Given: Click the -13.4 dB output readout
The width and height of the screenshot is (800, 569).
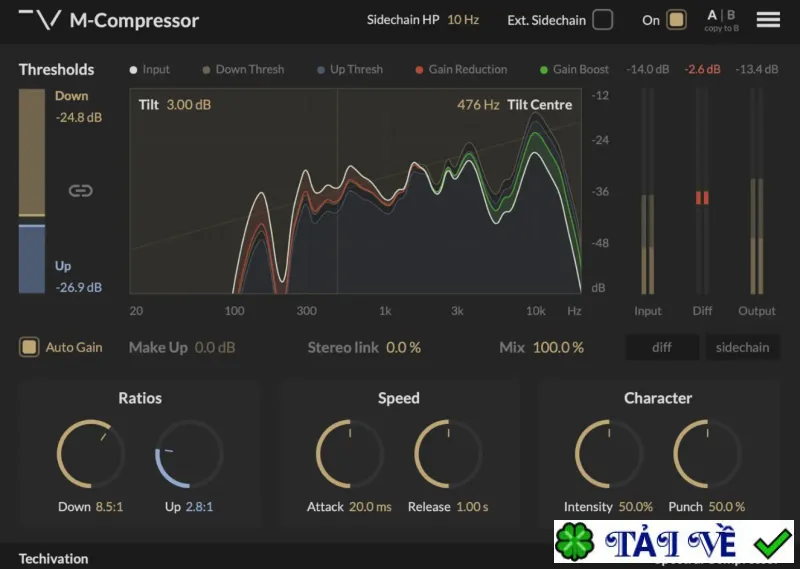Looking at the screenshot, I should point(757,69).
